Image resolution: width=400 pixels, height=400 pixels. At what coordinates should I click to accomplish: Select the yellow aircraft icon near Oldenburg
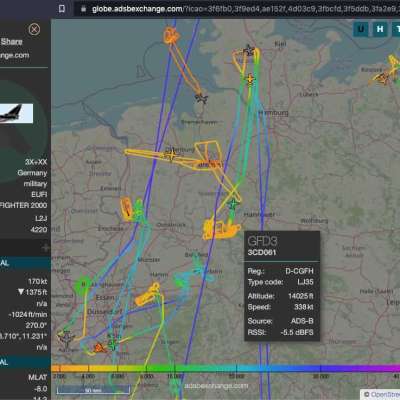[171, 155]
